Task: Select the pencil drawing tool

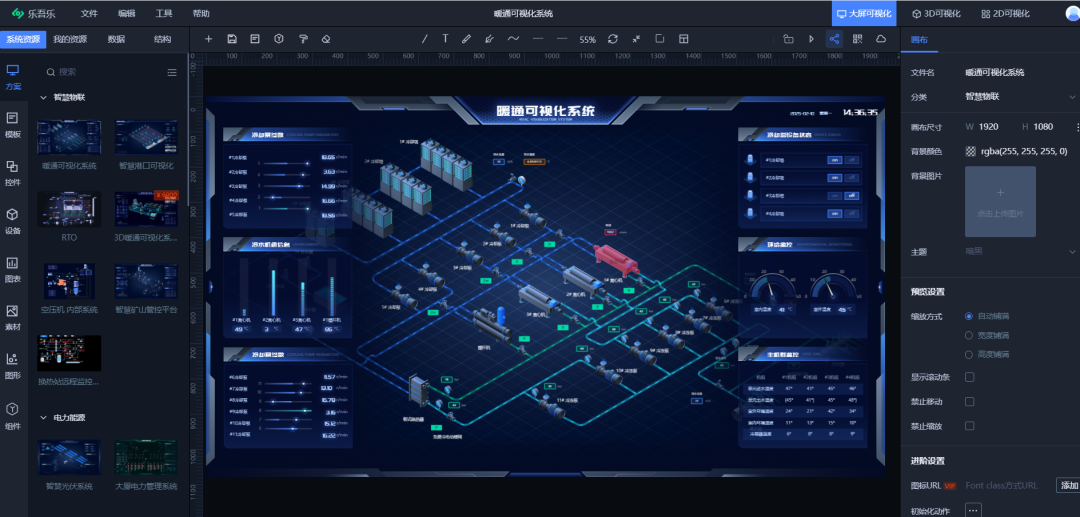Action: (466, 39)
